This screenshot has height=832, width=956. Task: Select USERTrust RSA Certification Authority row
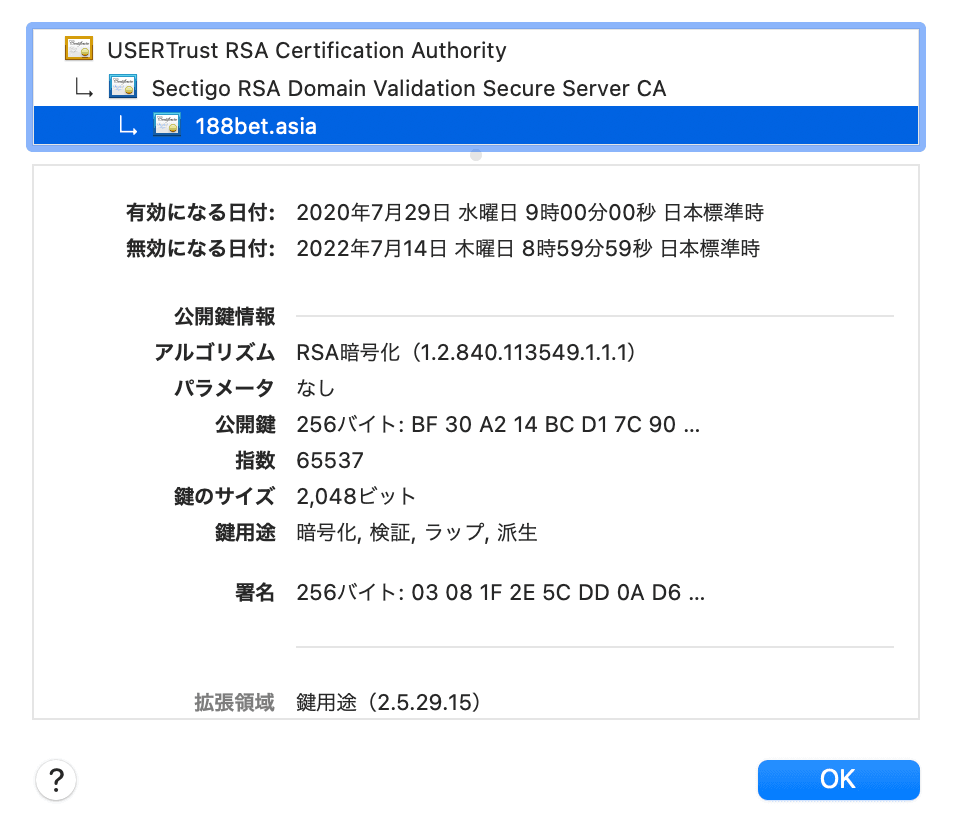coord(476,50)
